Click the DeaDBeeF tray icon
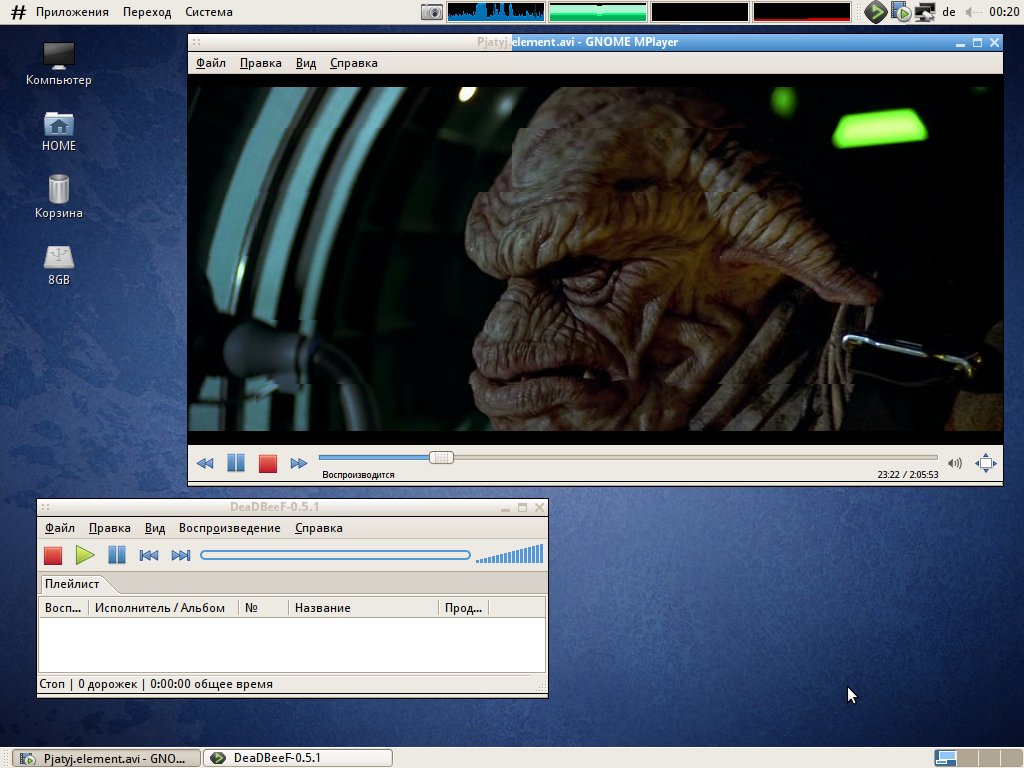The width and height of the screenshot is (1024, 768). 875,12
